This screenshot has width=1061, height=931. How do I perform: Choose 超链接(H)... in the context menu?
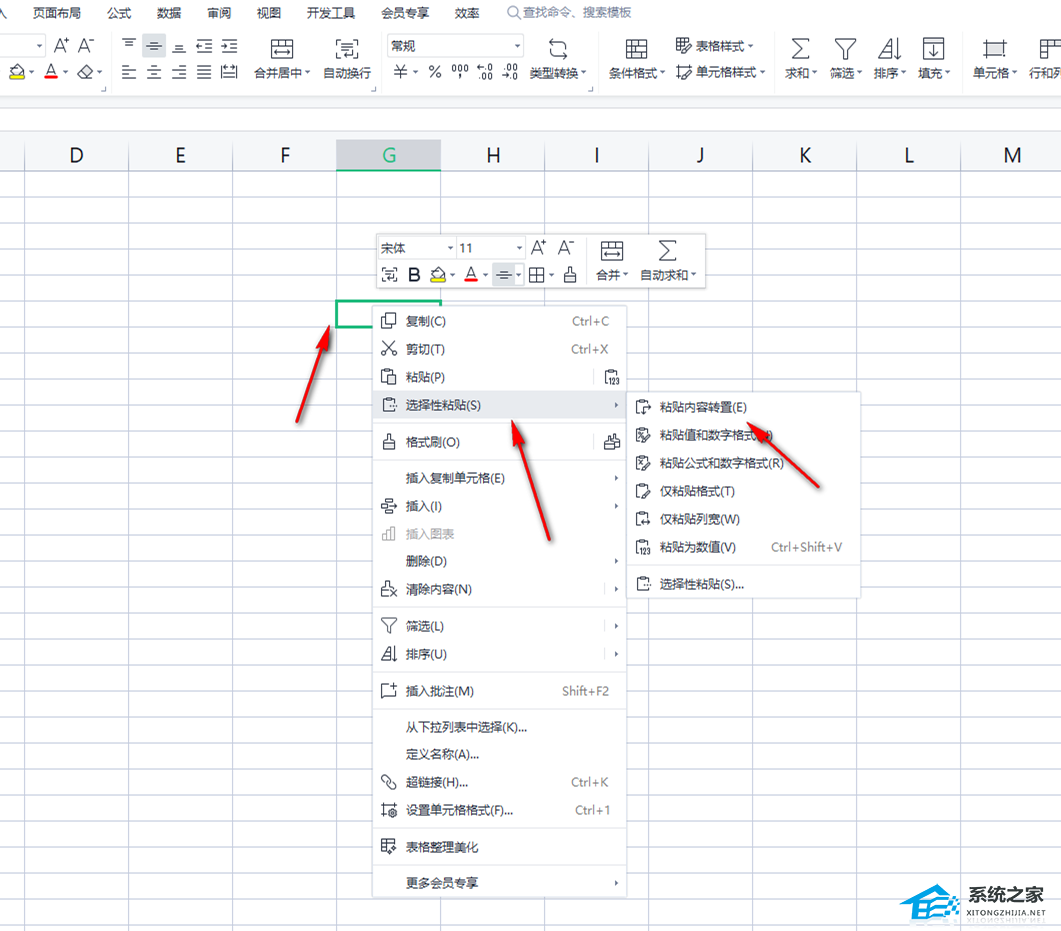[x=499, y=782]
